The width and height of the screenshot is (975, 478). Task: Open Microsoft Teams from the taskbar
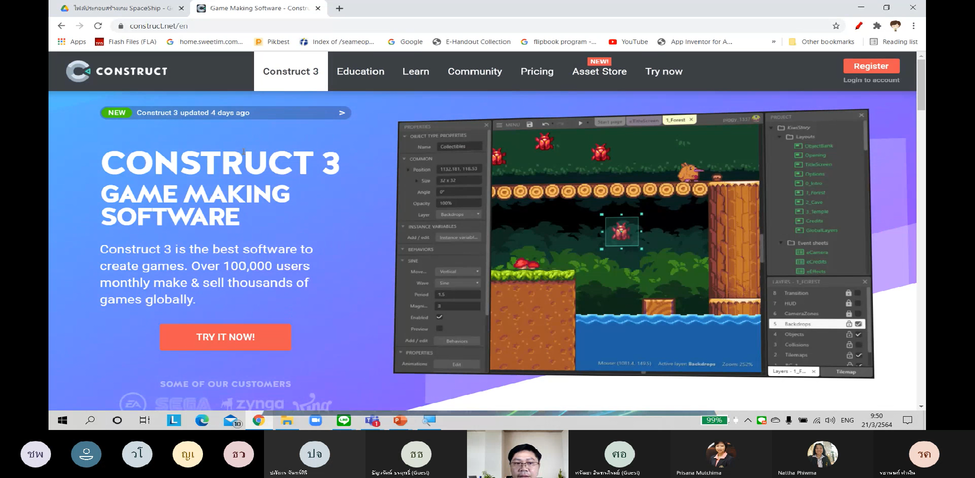coord(372,421)
